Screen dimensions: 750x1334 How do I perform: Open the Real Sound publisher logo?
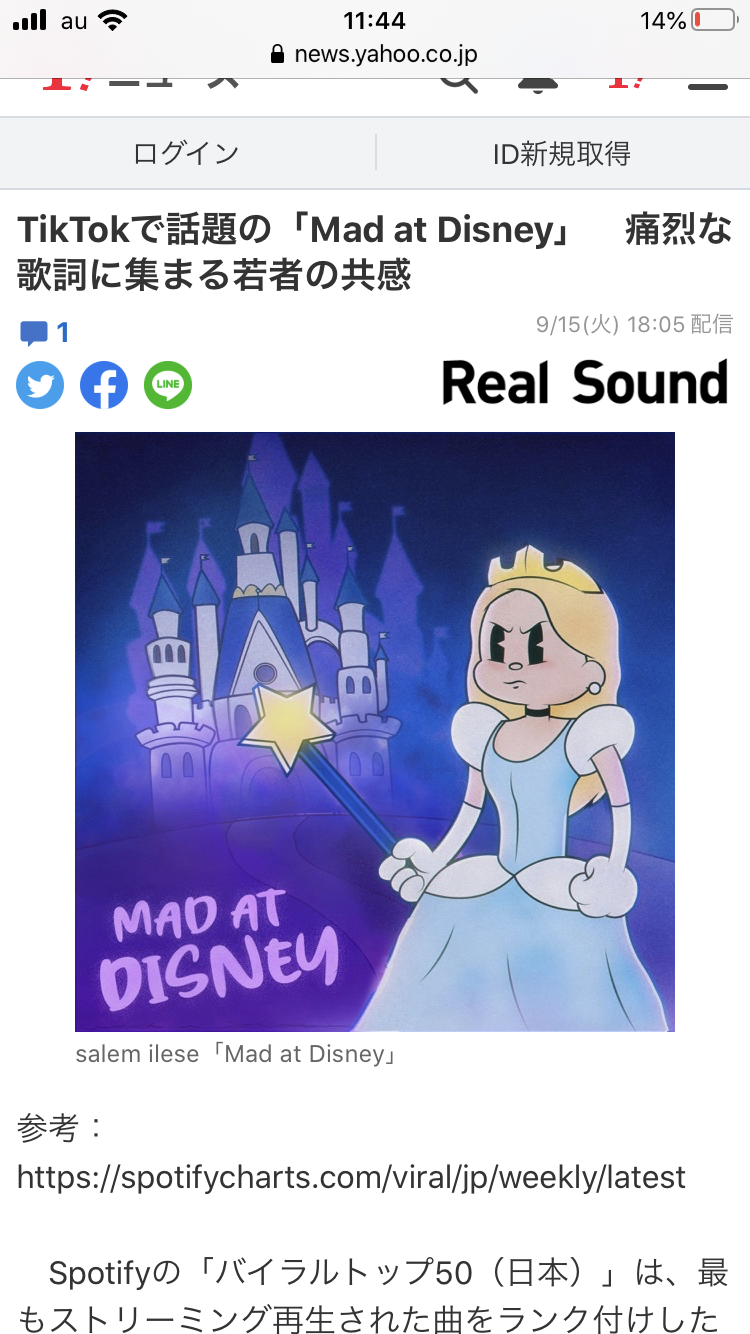(x=585, y=383)
